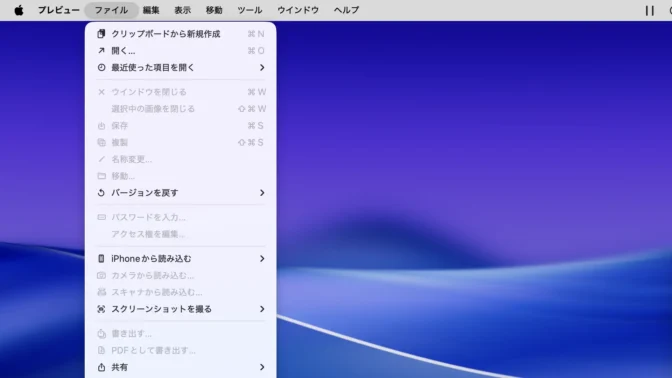Click the document icon beside PDFとして書き出す…

101,350
